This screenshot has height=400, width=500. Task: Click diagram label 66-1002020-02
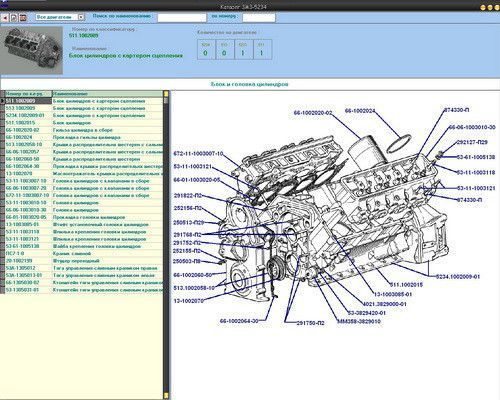[x=313, y=113]
